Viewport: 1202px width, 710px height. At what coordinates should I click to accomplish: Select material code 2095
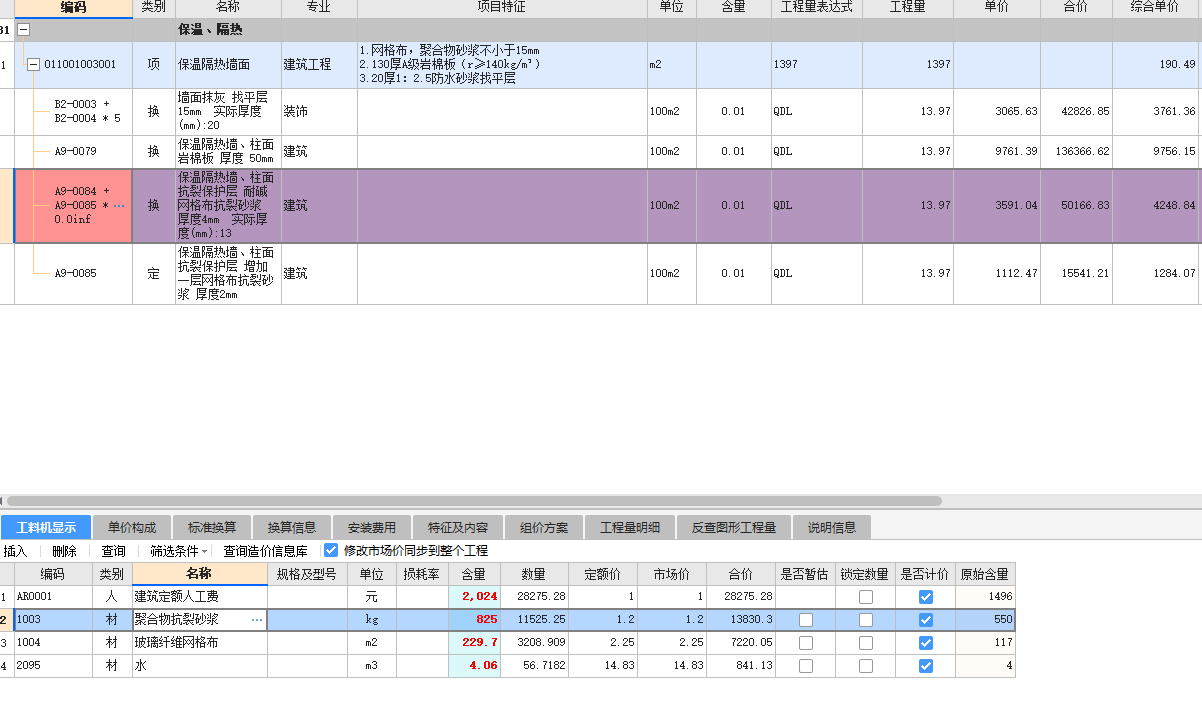(x=54, y=666)
